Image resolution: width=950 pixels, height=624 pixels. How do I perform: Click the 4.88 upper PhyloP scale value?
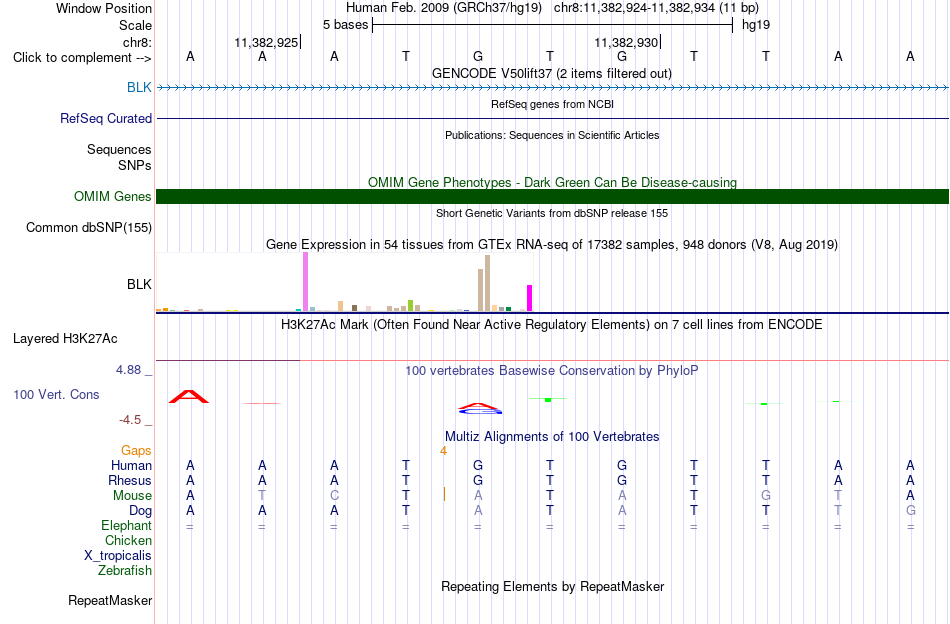click(128, 370)
